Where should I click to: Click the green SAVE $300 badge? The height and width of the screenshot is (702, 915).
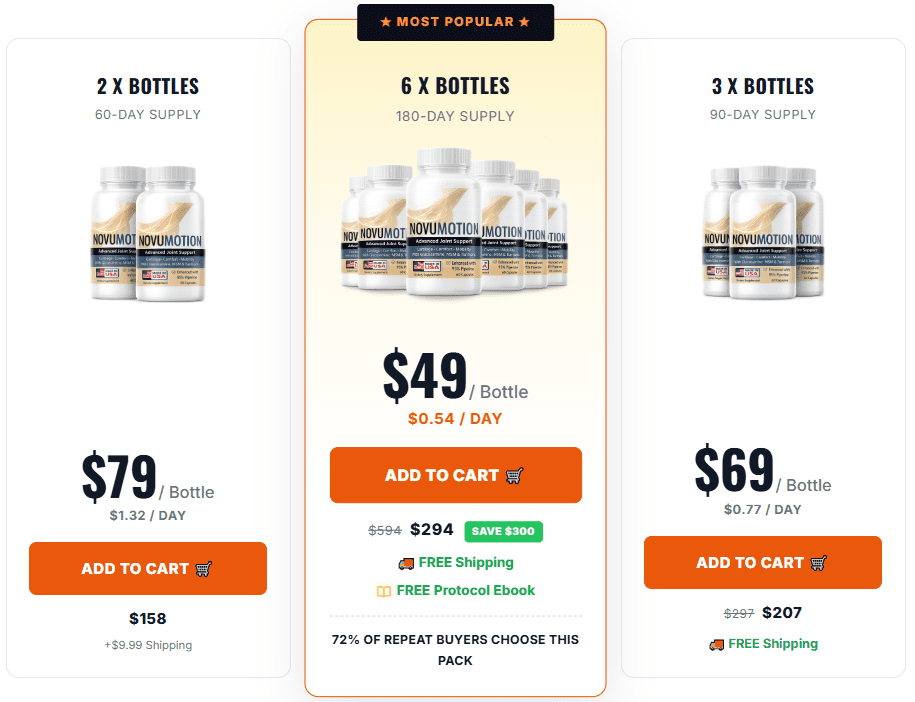tap(504, 531)
